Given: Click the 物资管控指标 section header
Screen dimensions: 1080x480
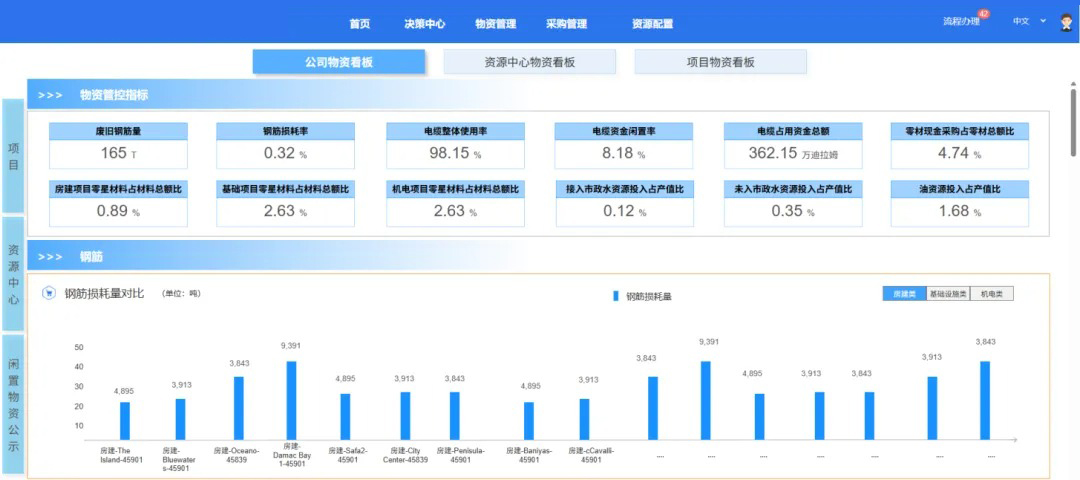Looking at the screenshot, I should 114,95.
